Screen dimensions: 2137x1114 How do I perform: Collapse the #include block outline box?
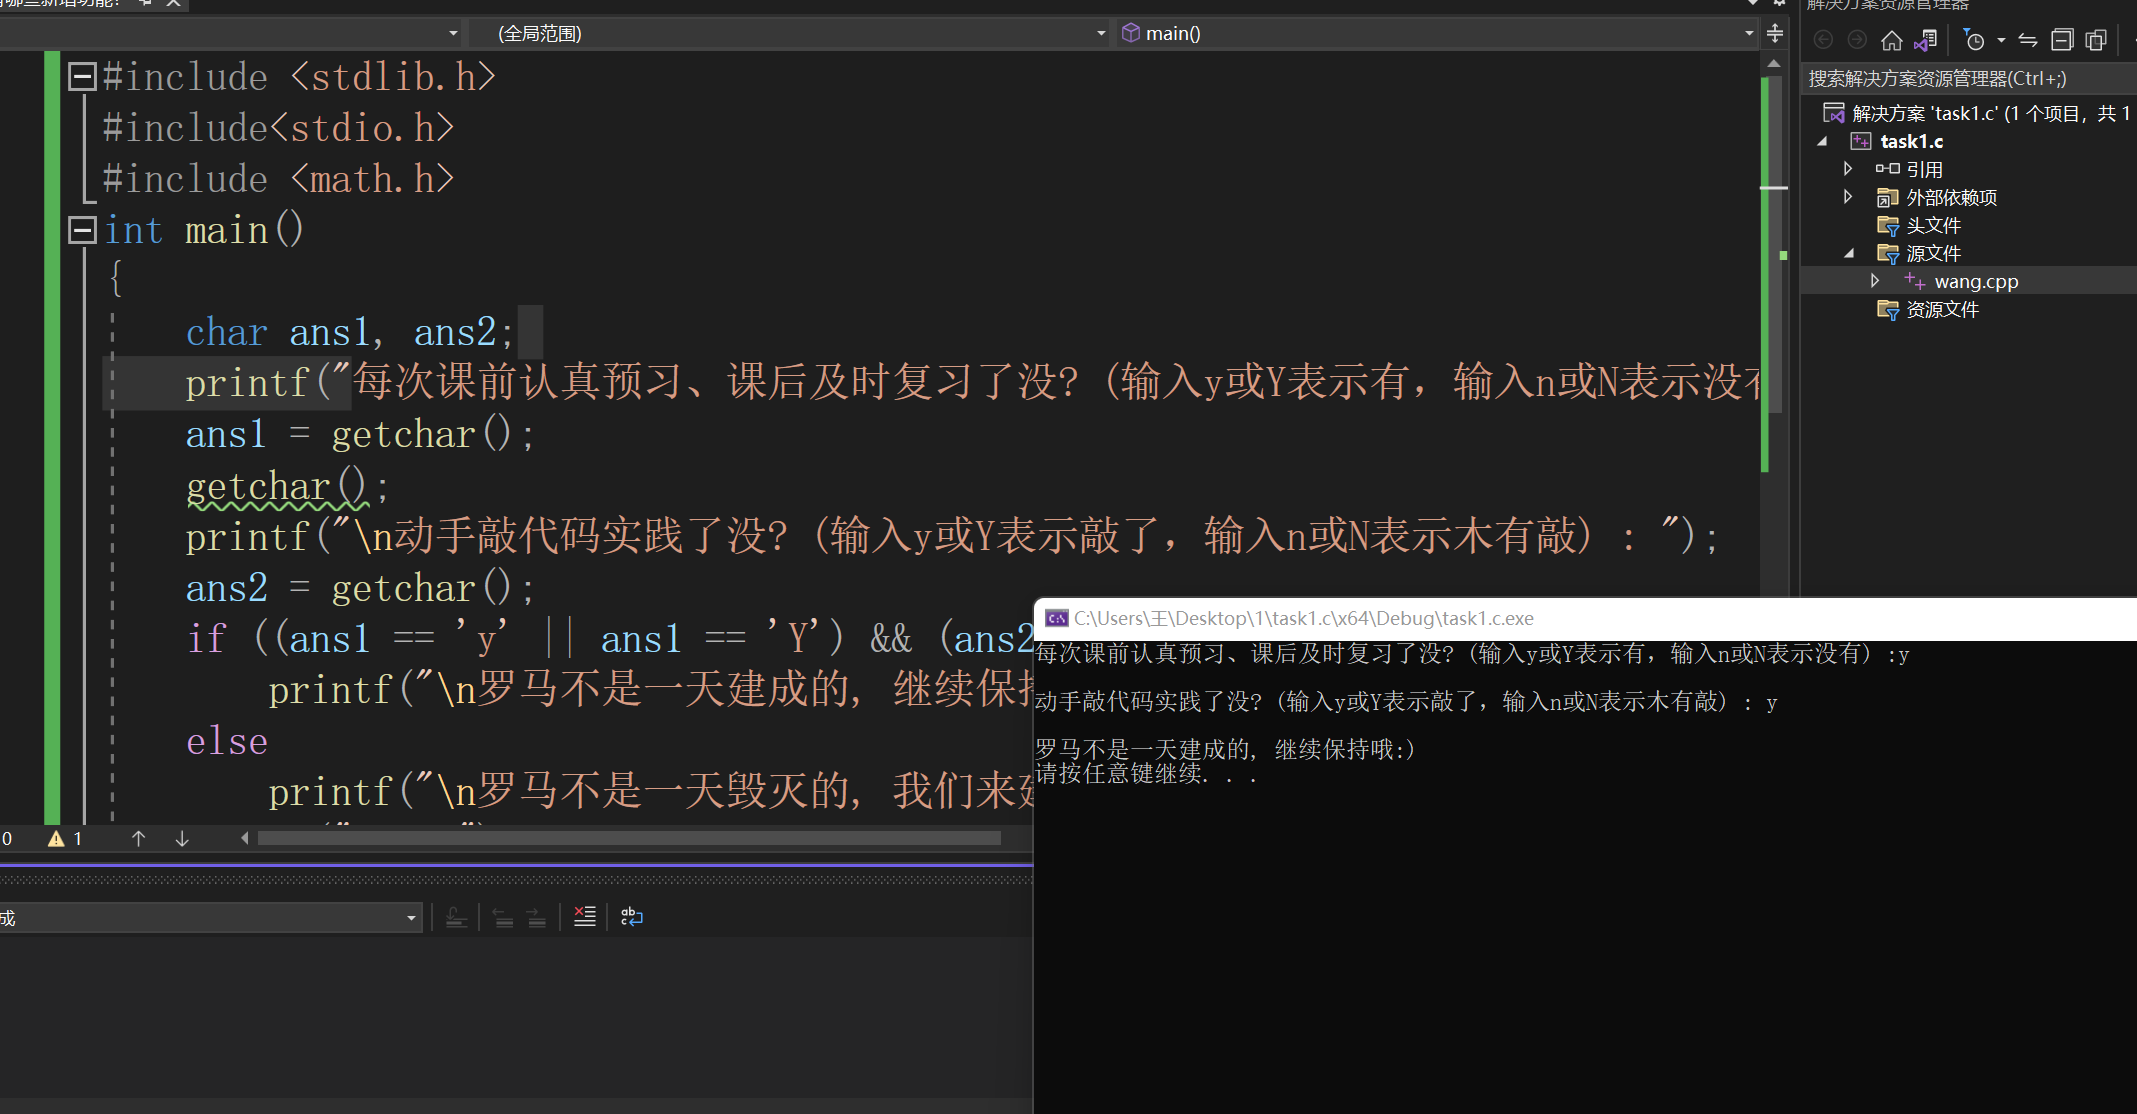pyautogui.click(x=81, y=77)
